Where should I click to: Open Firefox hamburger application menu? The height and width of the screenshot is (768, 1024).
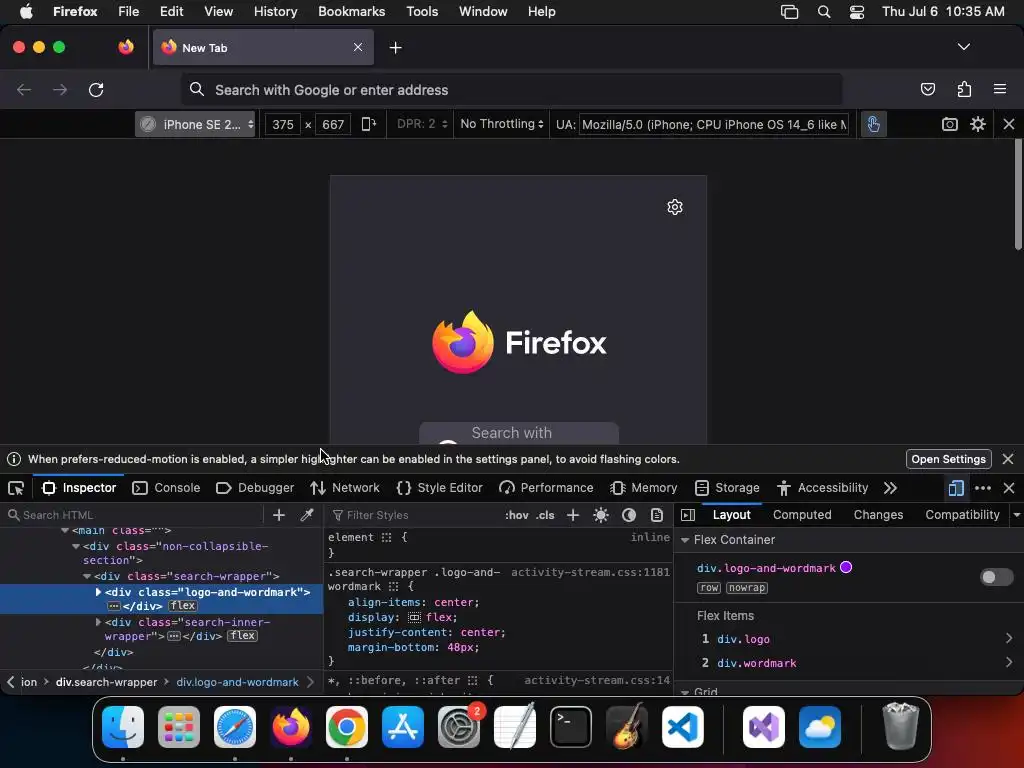click(x=999, y=89)
